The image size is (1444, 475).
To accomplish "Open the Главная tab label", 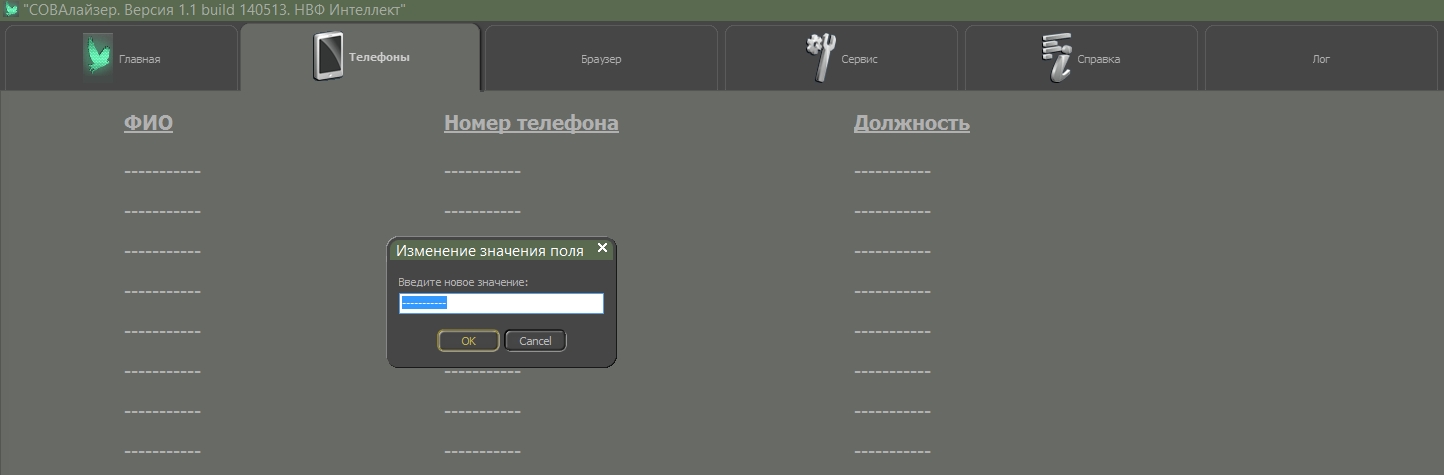I will (139, 59).
